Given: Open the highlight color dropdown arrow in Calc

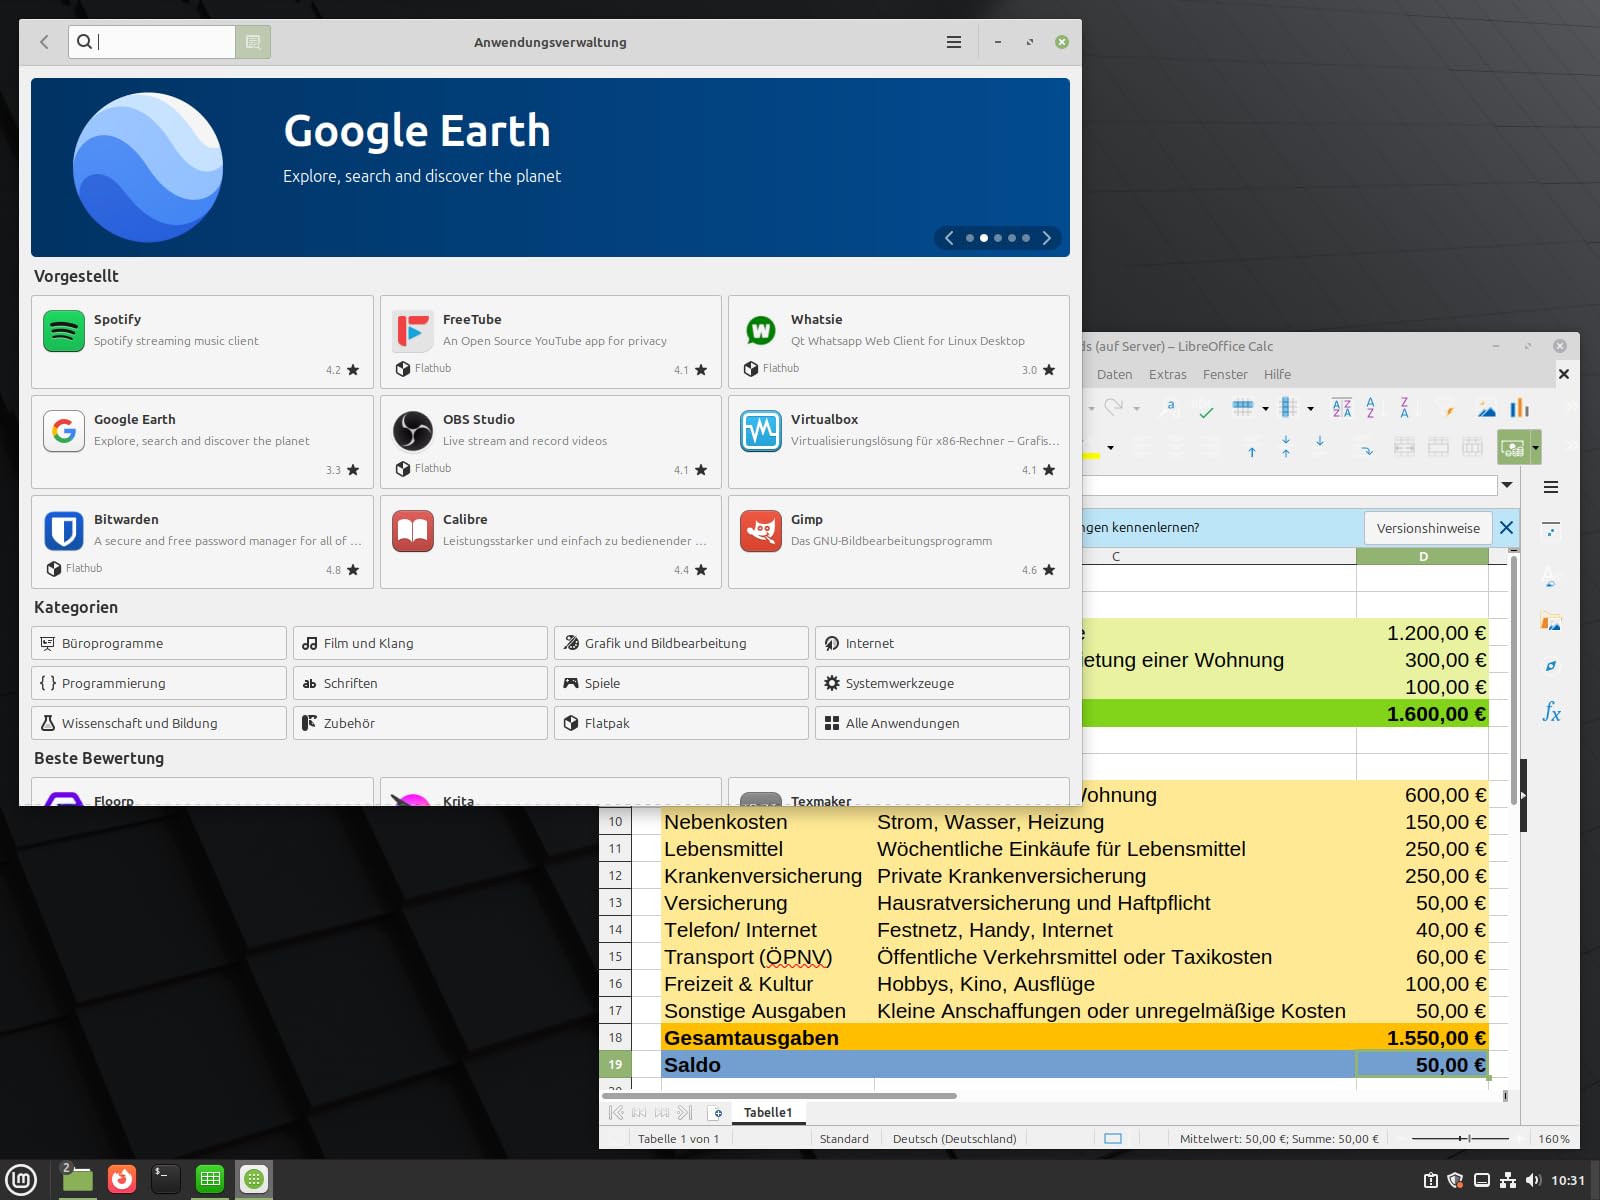Looking at the screenshot, I should [1110, 448].
